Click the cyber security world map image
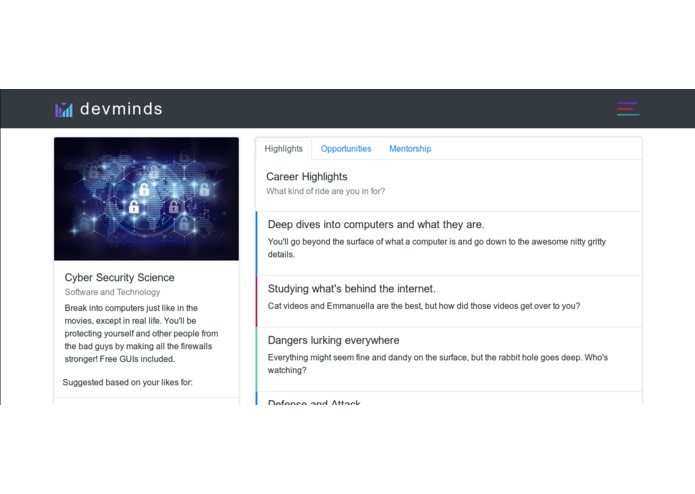The height and width of the screenshot is (494, 695). (146, 198)
